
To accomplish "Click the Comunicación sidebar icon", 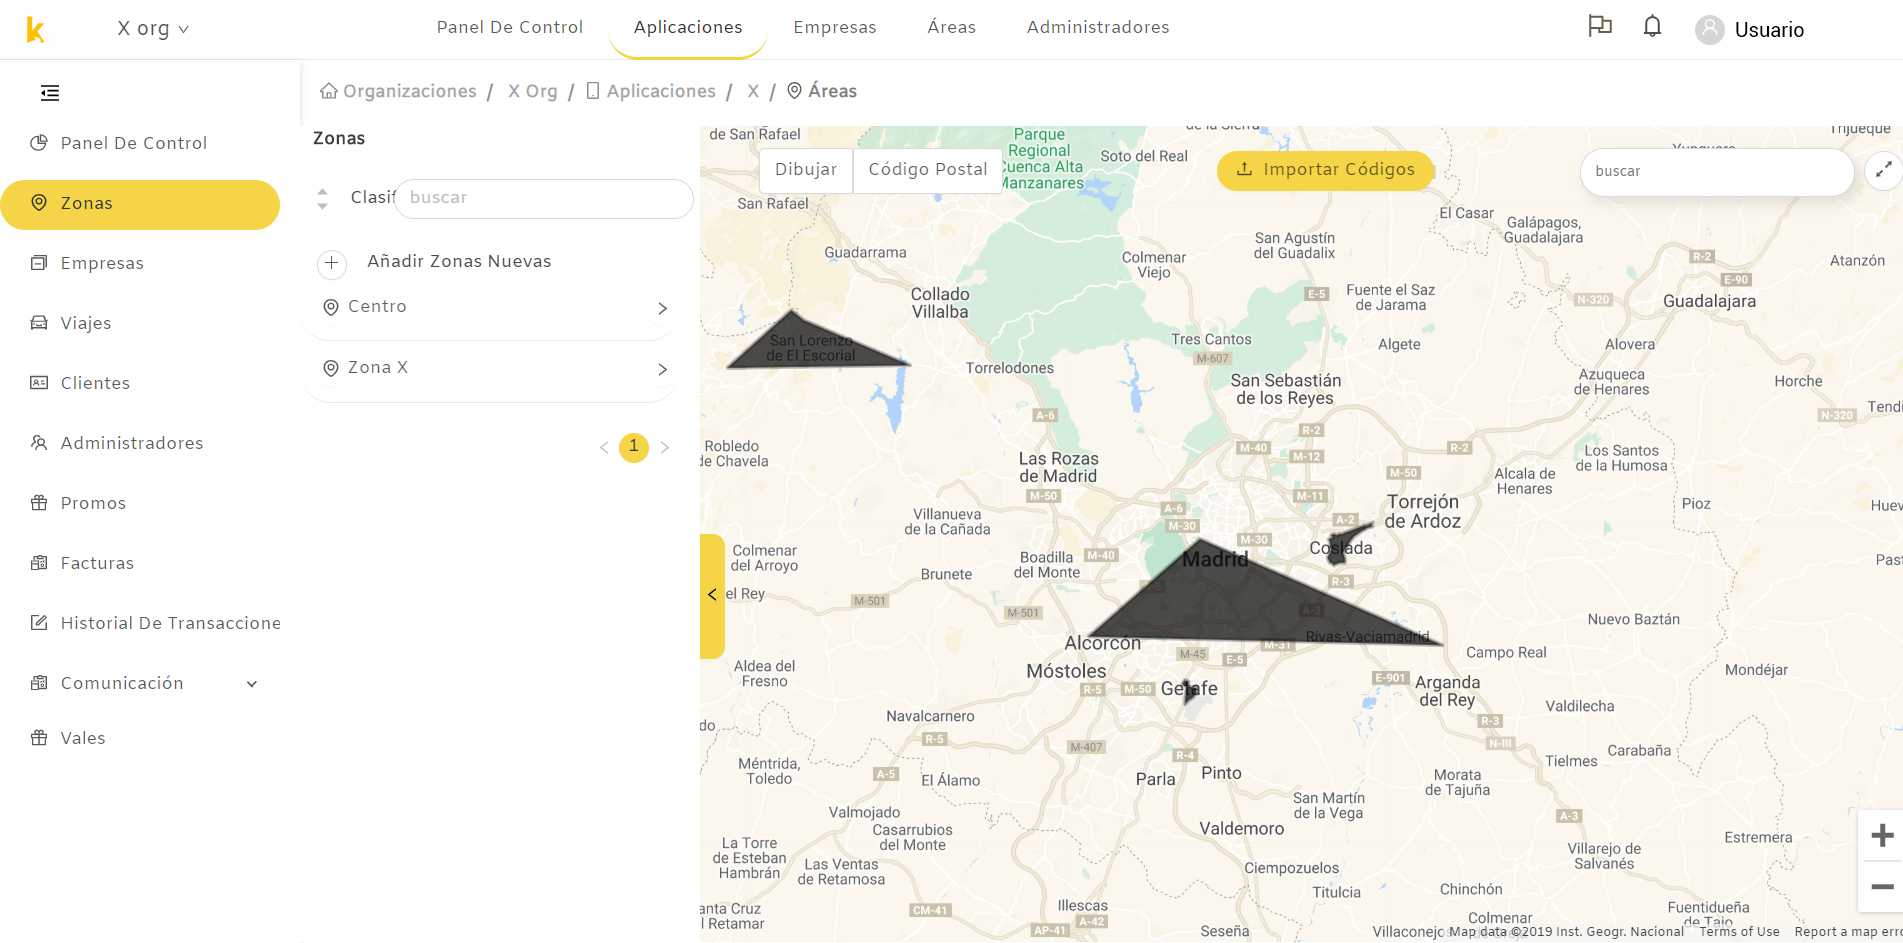I will [39, 683].
